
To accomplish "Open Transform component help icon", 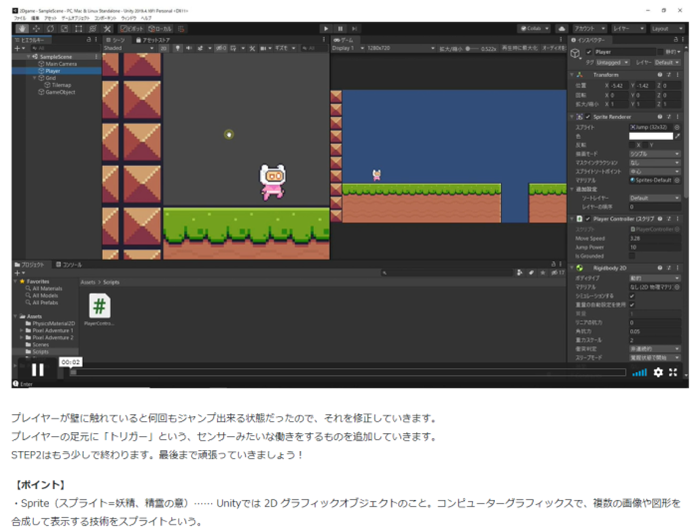I will (660, 75).
